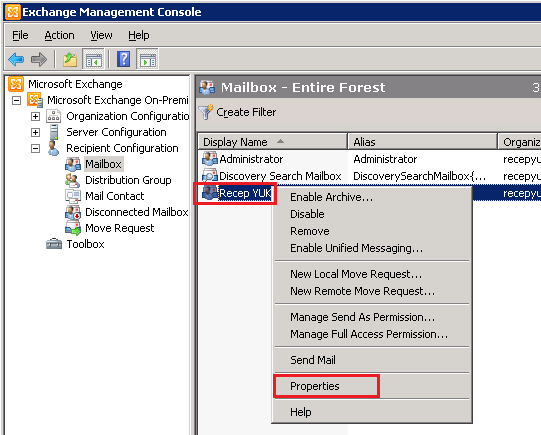Select Disconnected Mailbox node in tree

137,212
